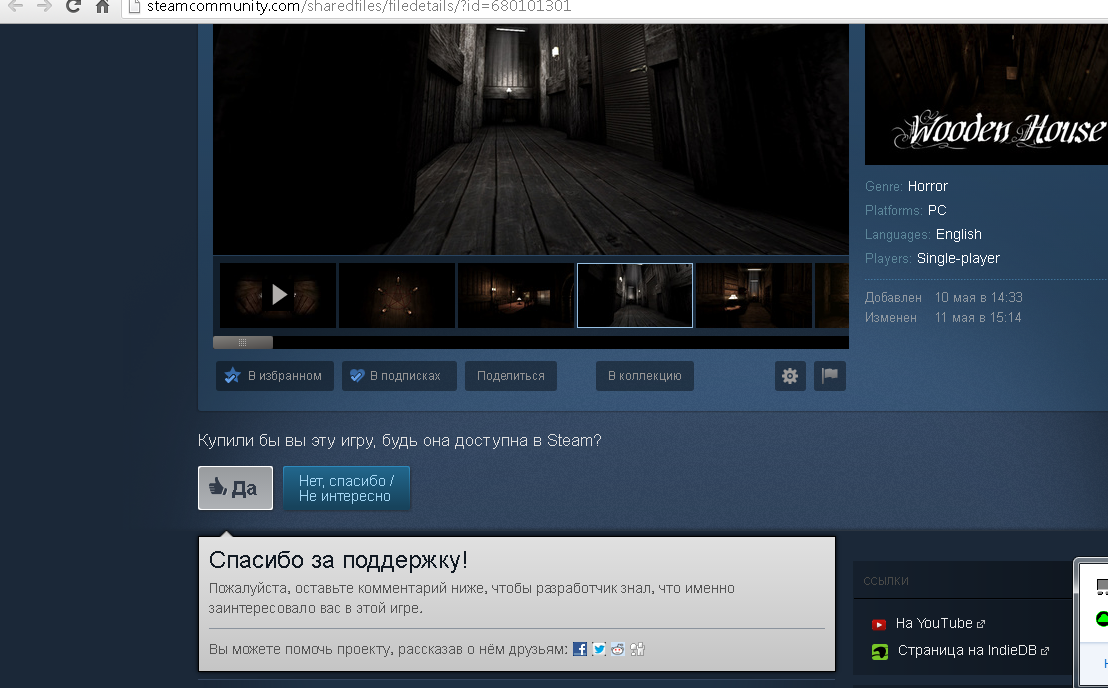Report the item with the flag icon
Screen dimensions: 1108x688
[830, 376]
